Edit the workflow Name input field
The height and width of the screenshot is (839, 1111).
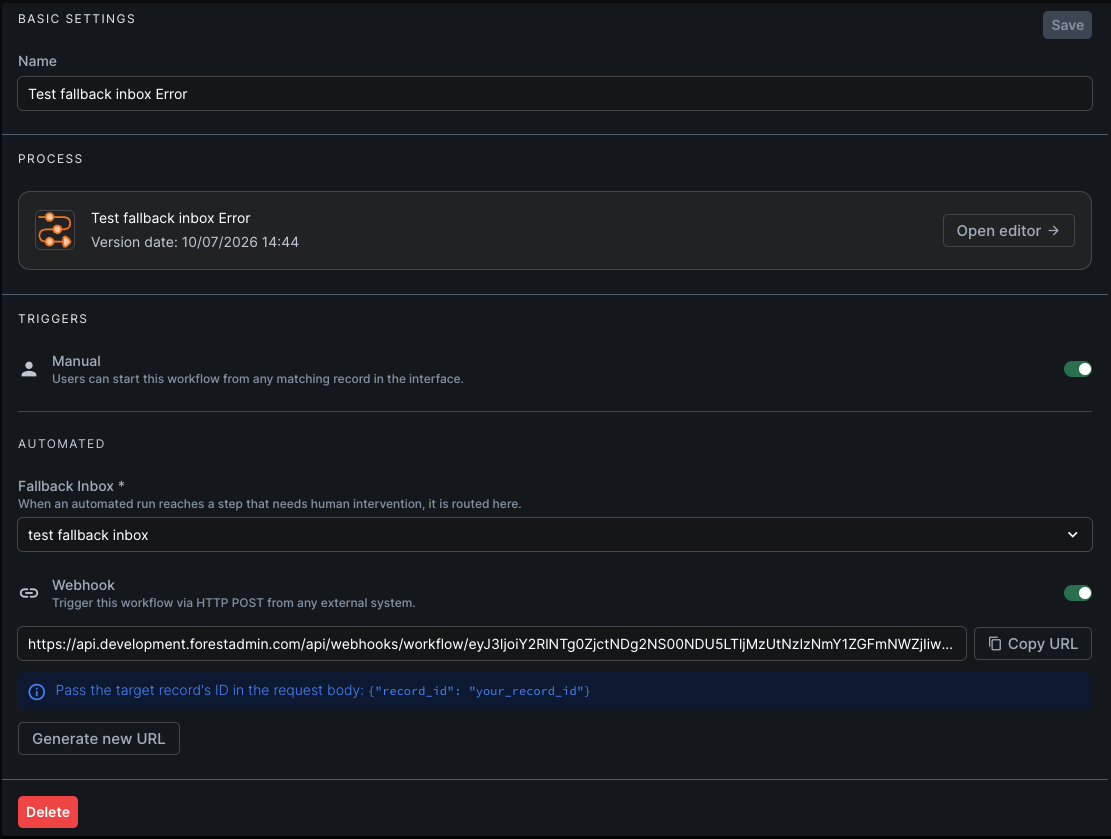click(555, 94)
